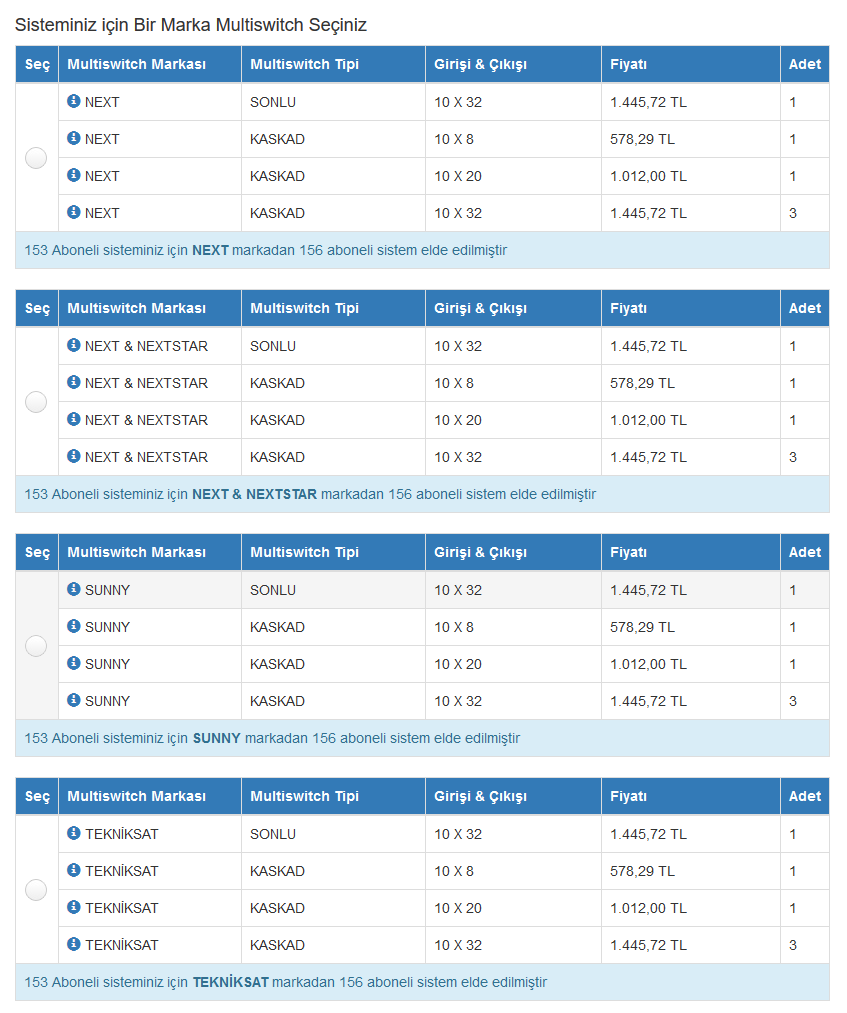
Task: Choose the NEXT & NEXTSTAR radio button
Action: 36,402
